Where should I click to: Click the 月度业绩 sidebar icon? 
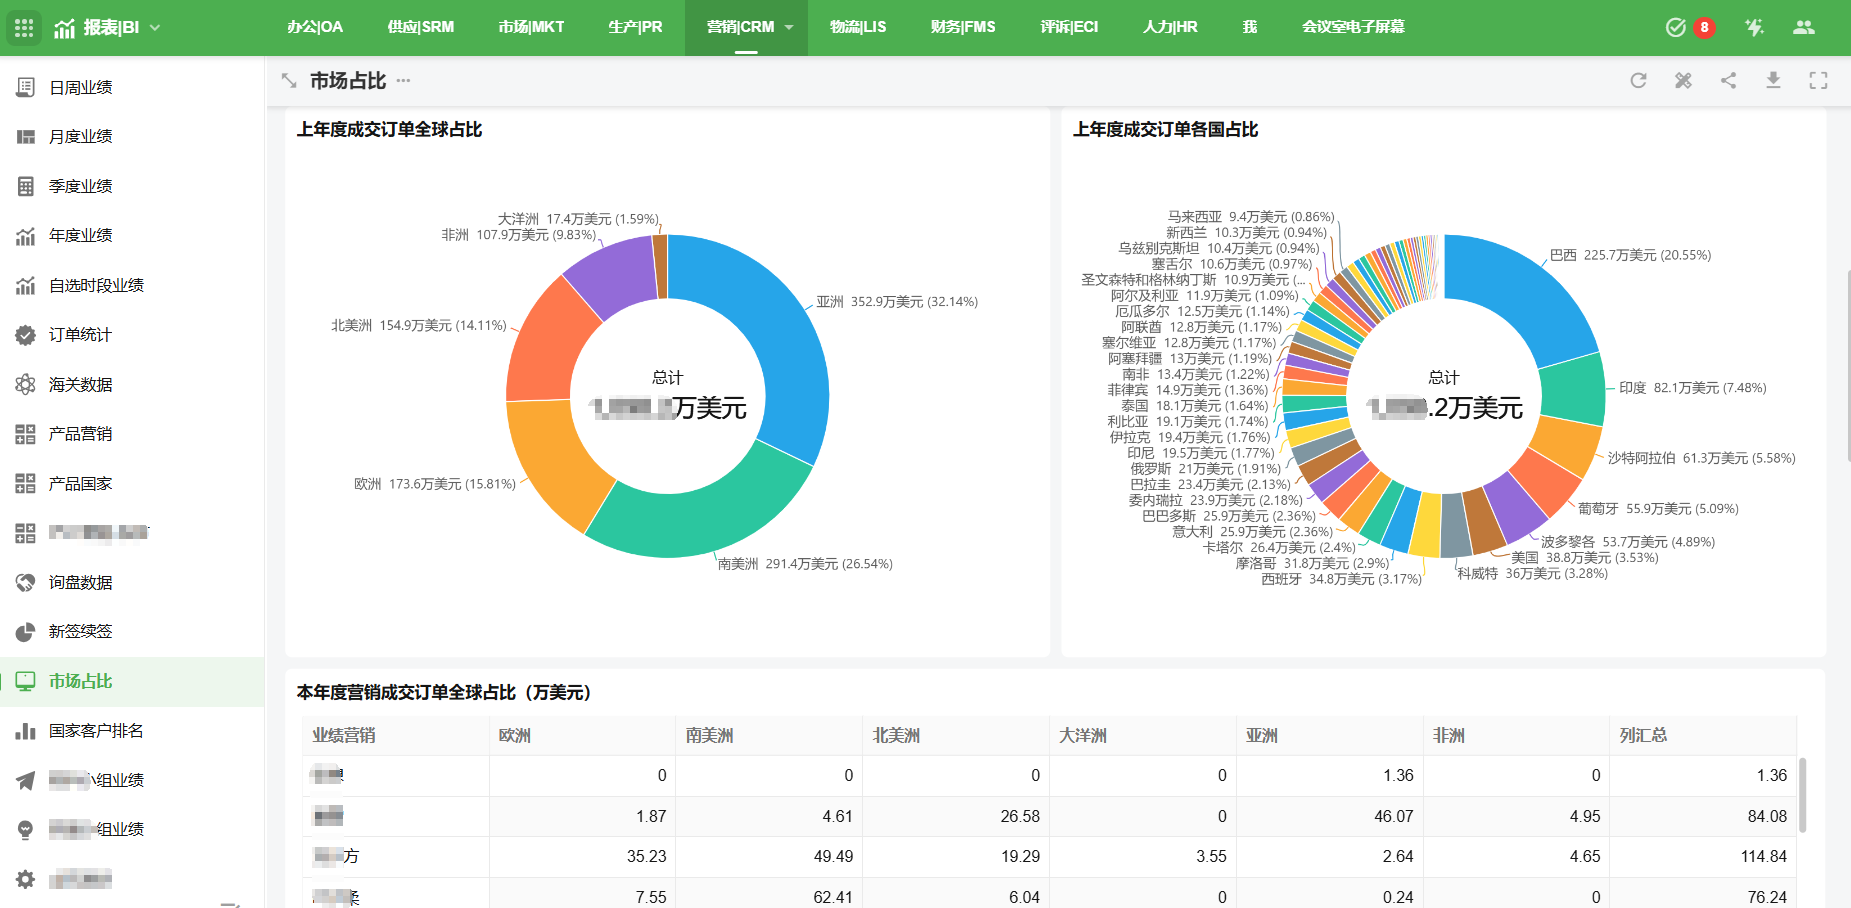point(26,137)
